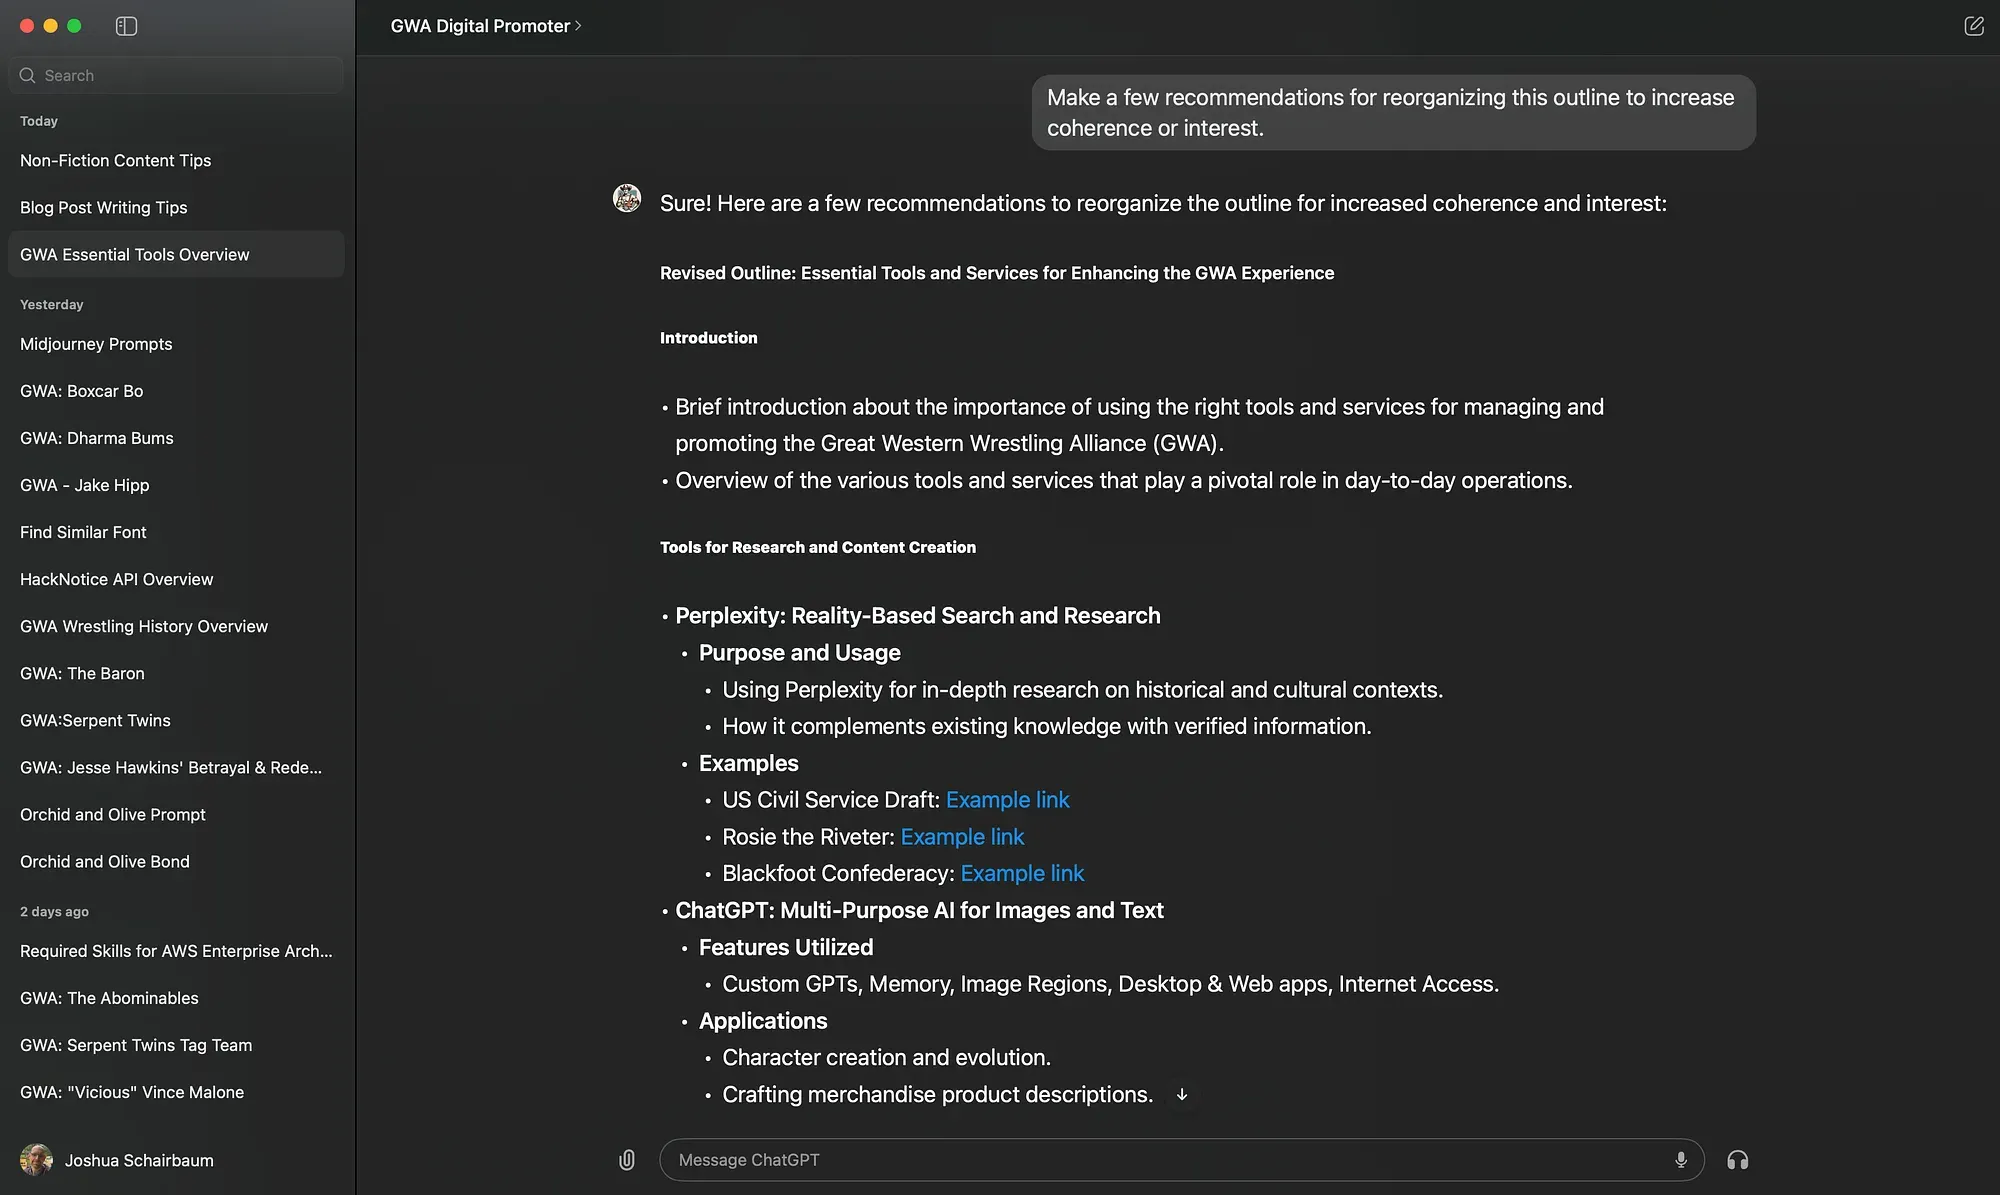Click Joshua Schairbaum profile avatar
This screenshot has height=1195, width=2000.
[36, 1160]
